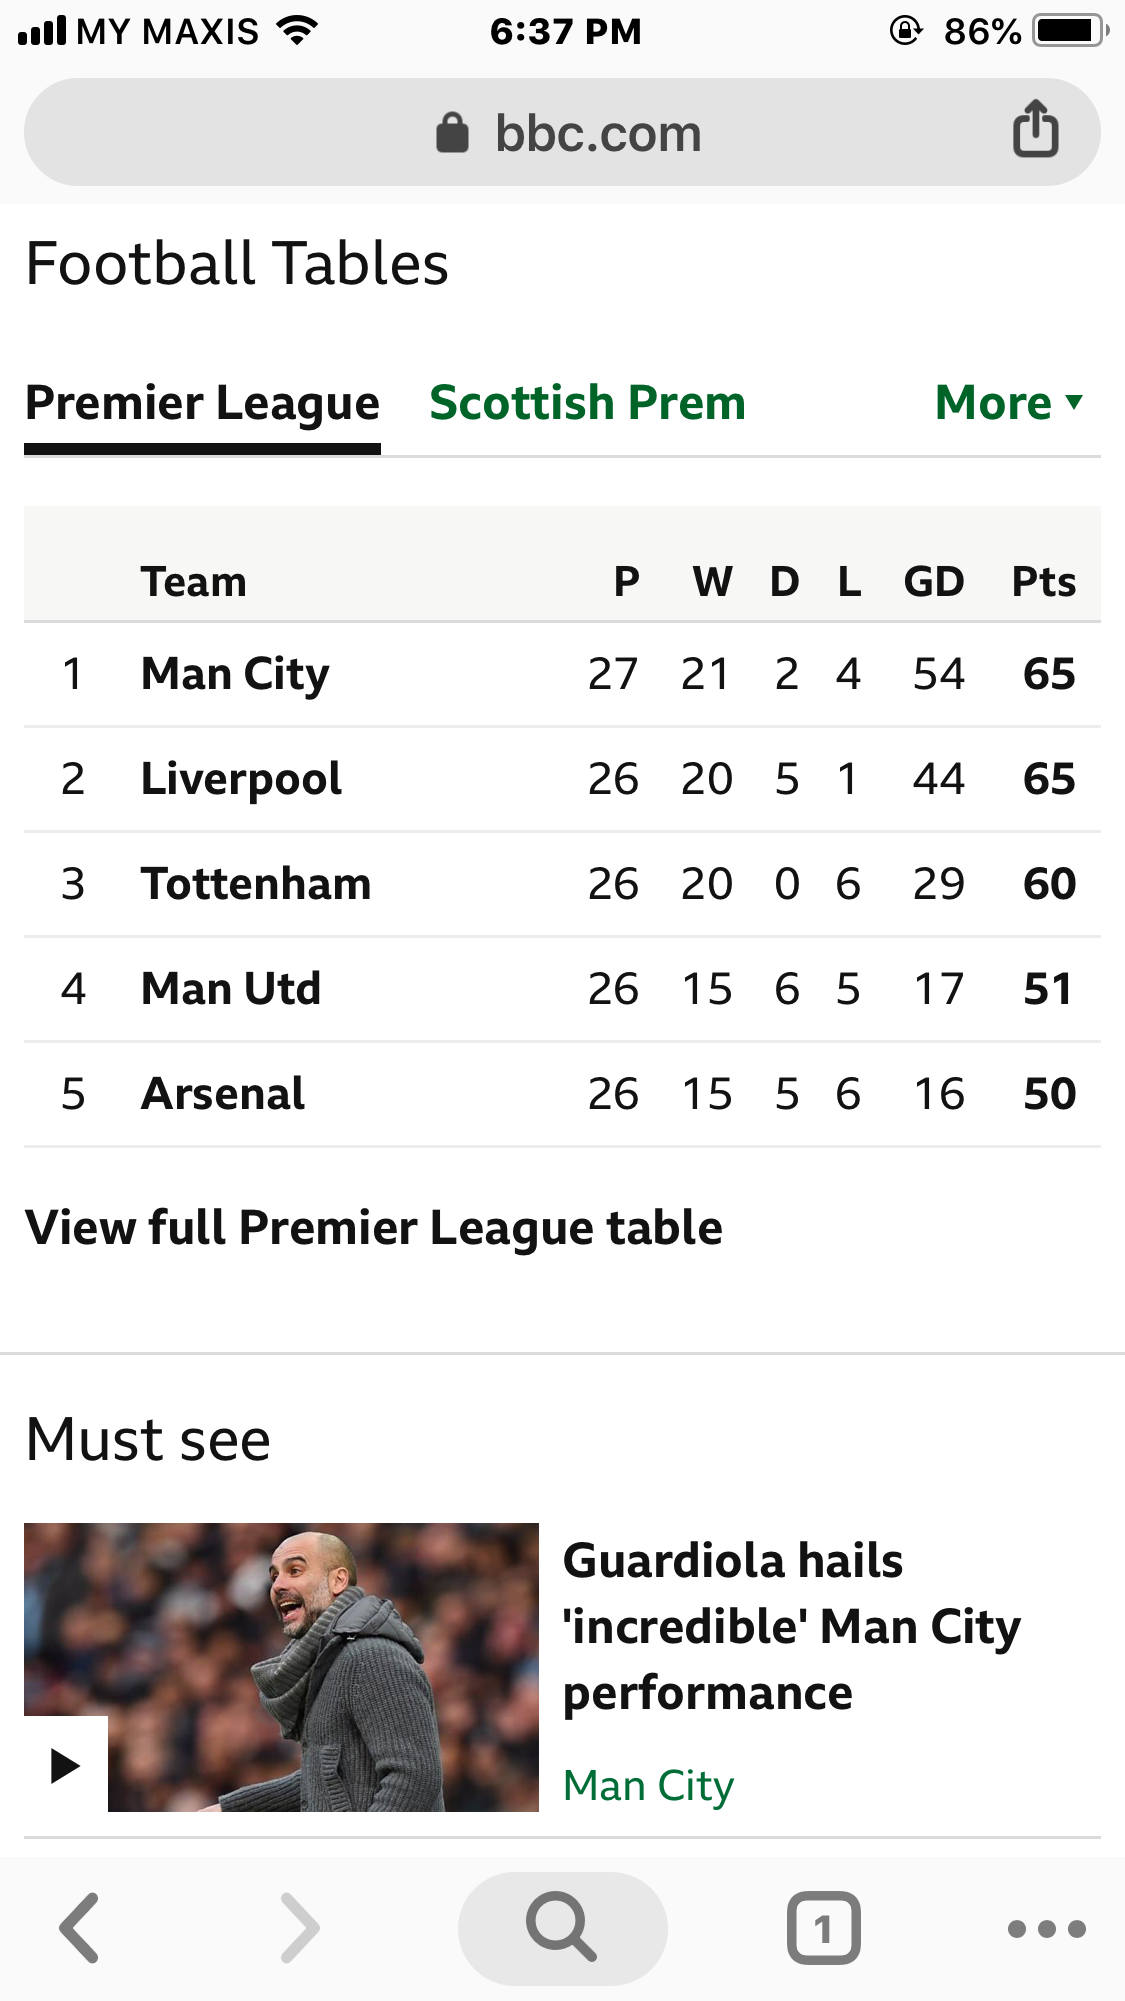
Task: Open the Man Utd team row
Action: click(x=562, y=989)
